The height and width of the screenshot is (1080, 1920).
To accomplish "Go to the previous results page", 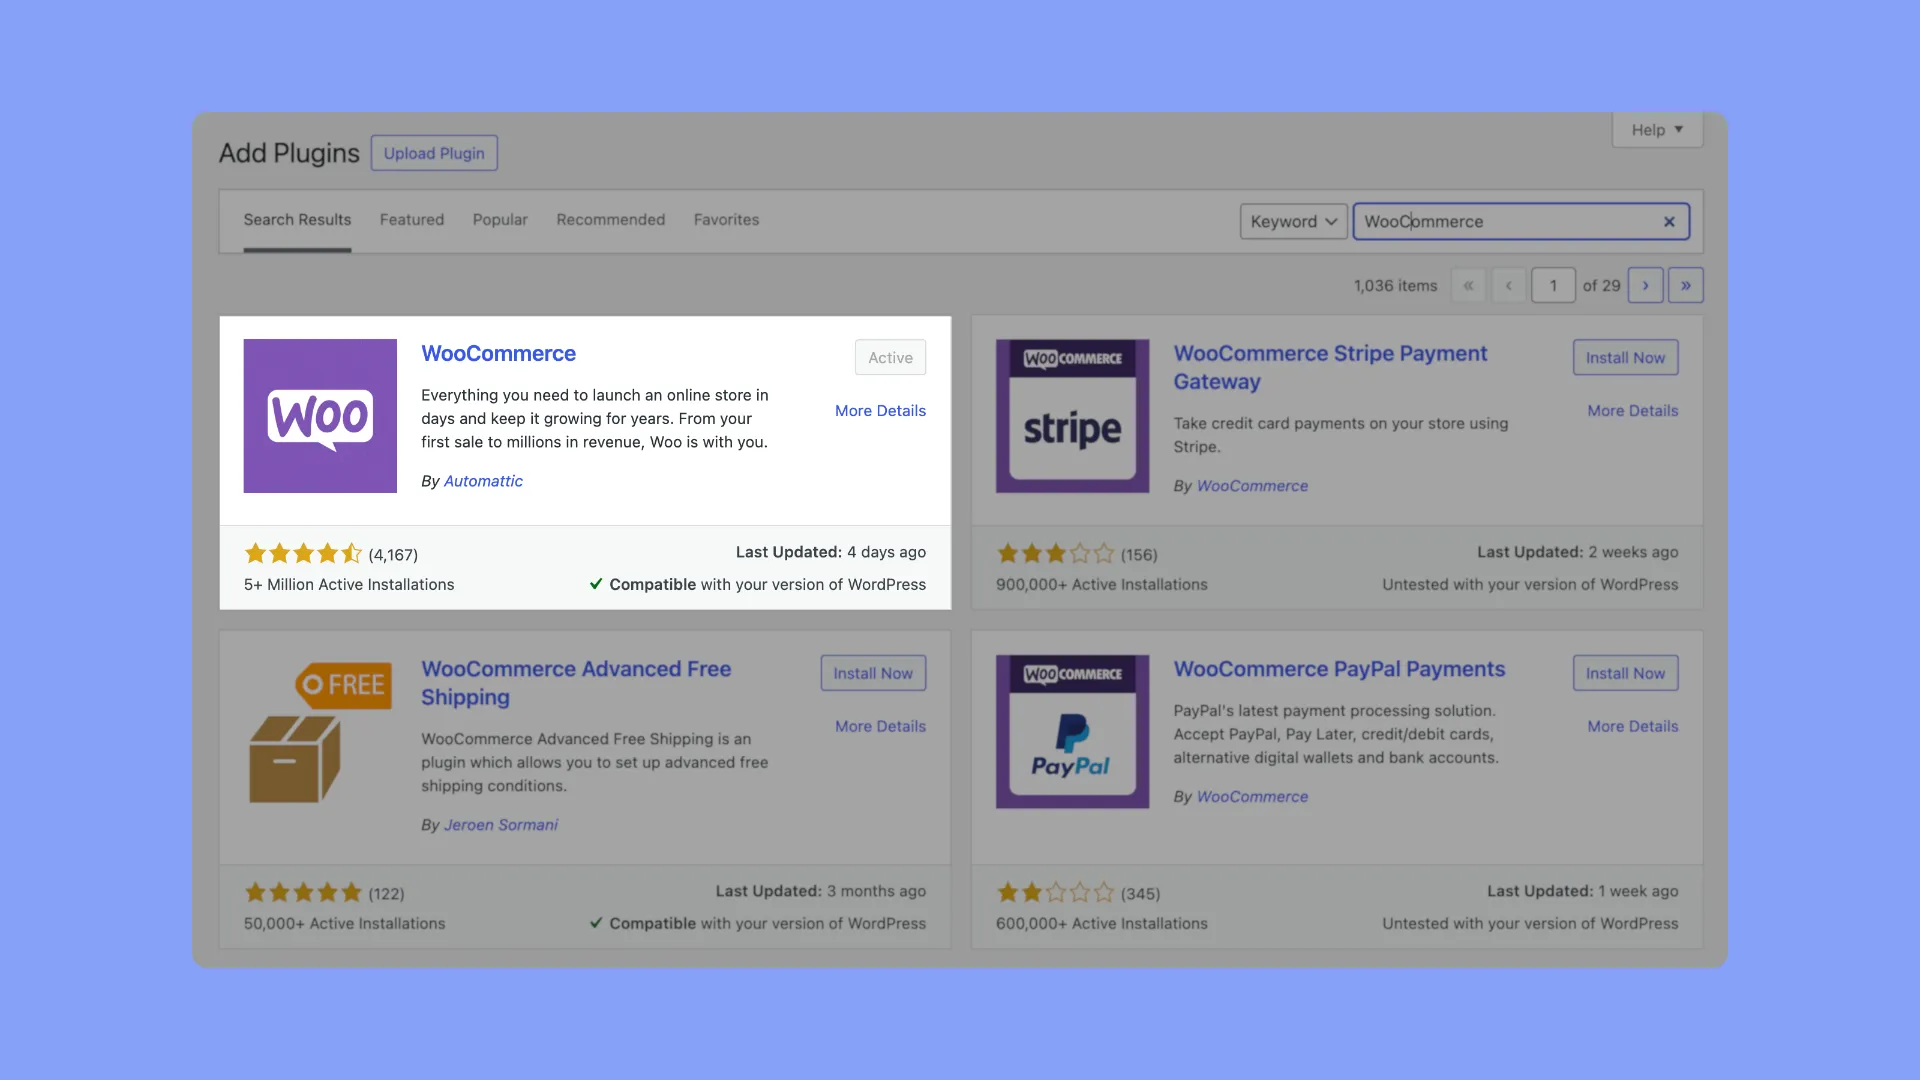I will (1508, 286).
